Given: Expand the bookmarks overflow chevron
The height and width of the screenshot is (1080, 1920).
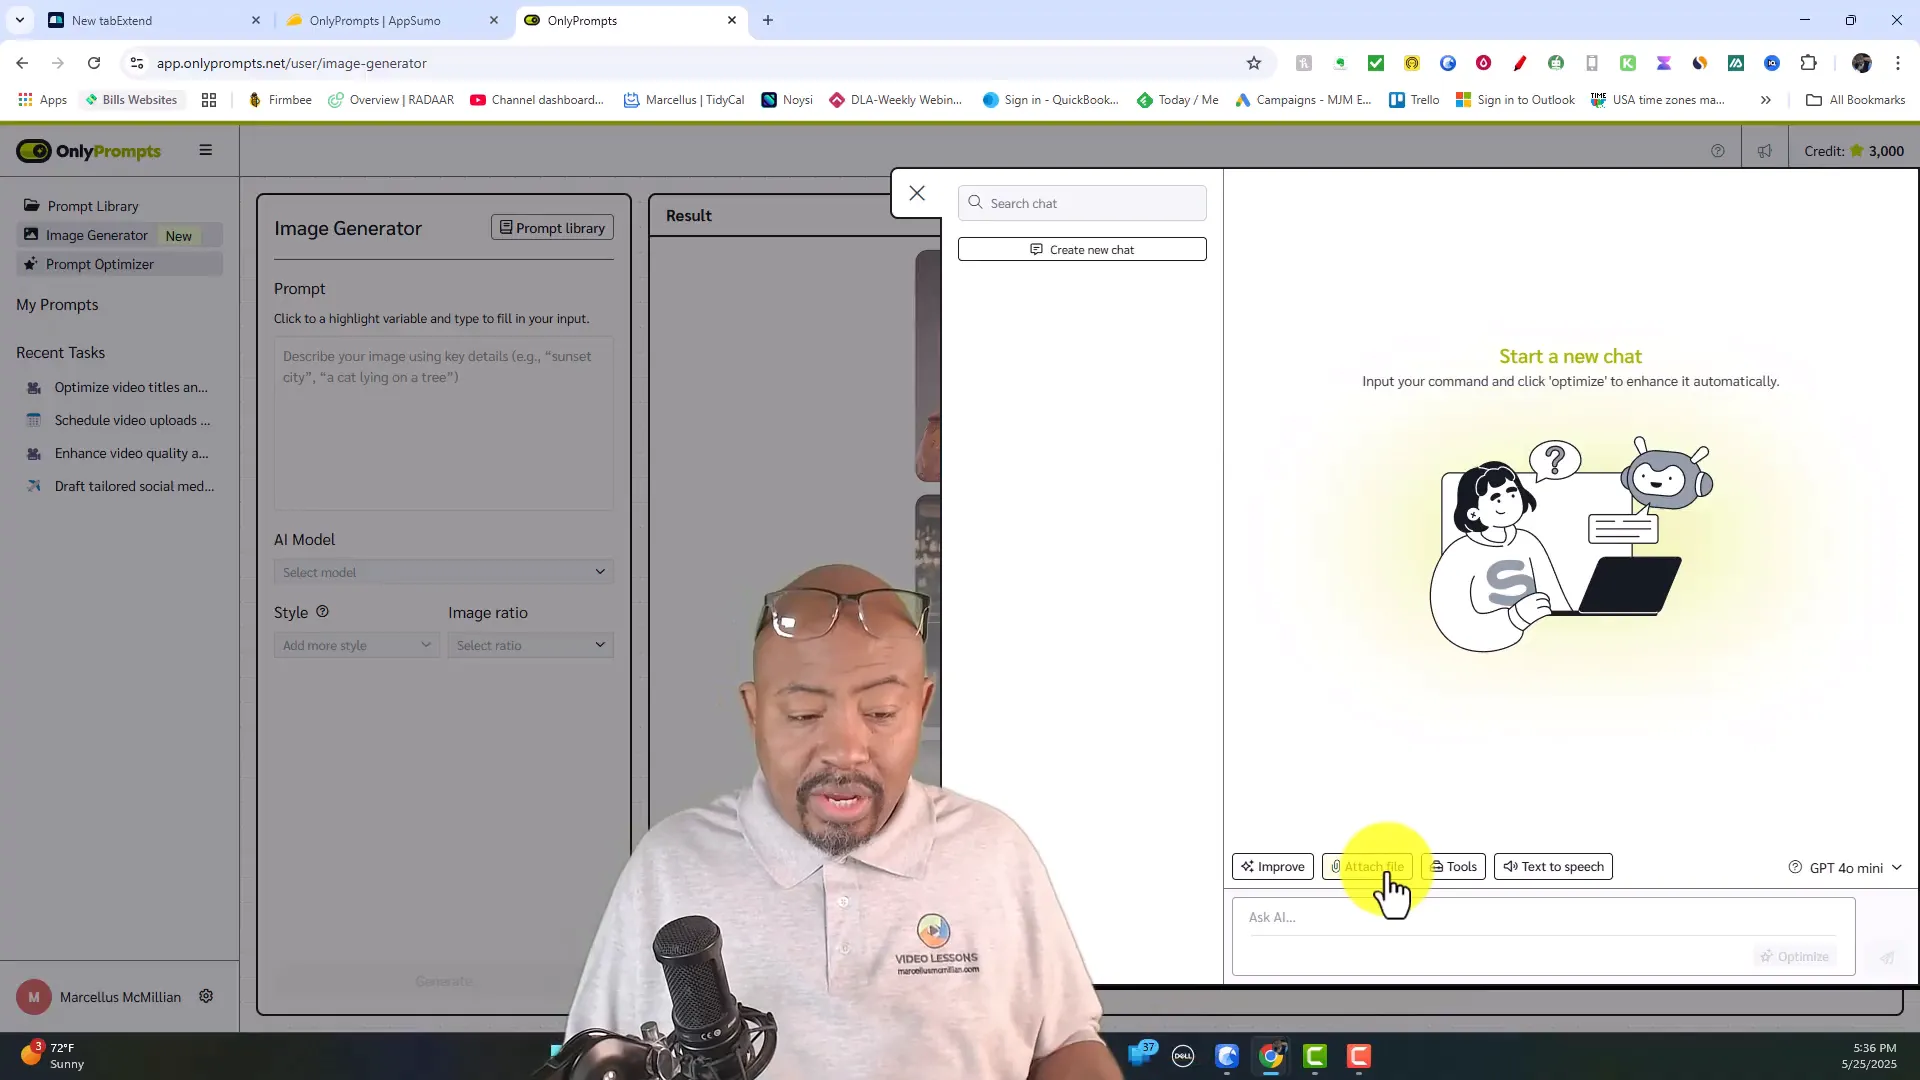Looking at the screenshot, I should (1766, 100).
